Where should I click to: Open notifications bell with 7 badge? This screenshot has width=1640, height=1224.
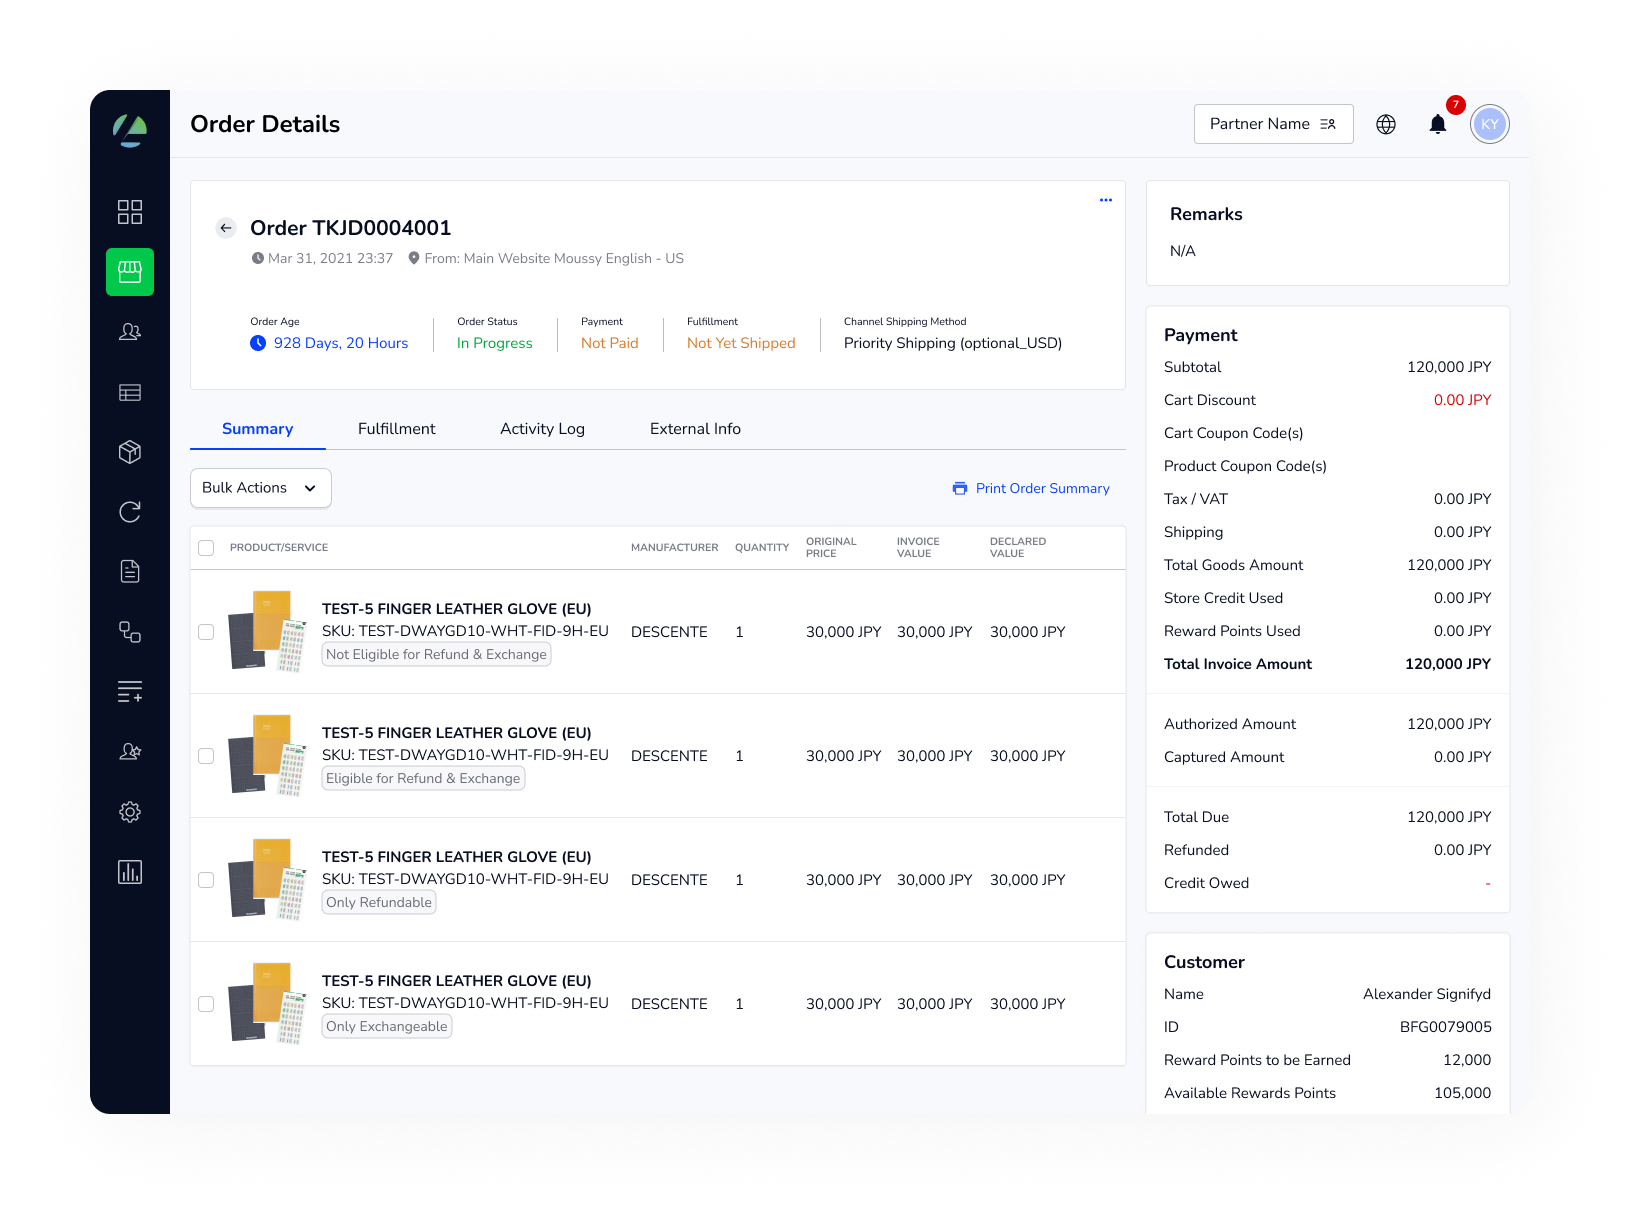(1438, 124)
